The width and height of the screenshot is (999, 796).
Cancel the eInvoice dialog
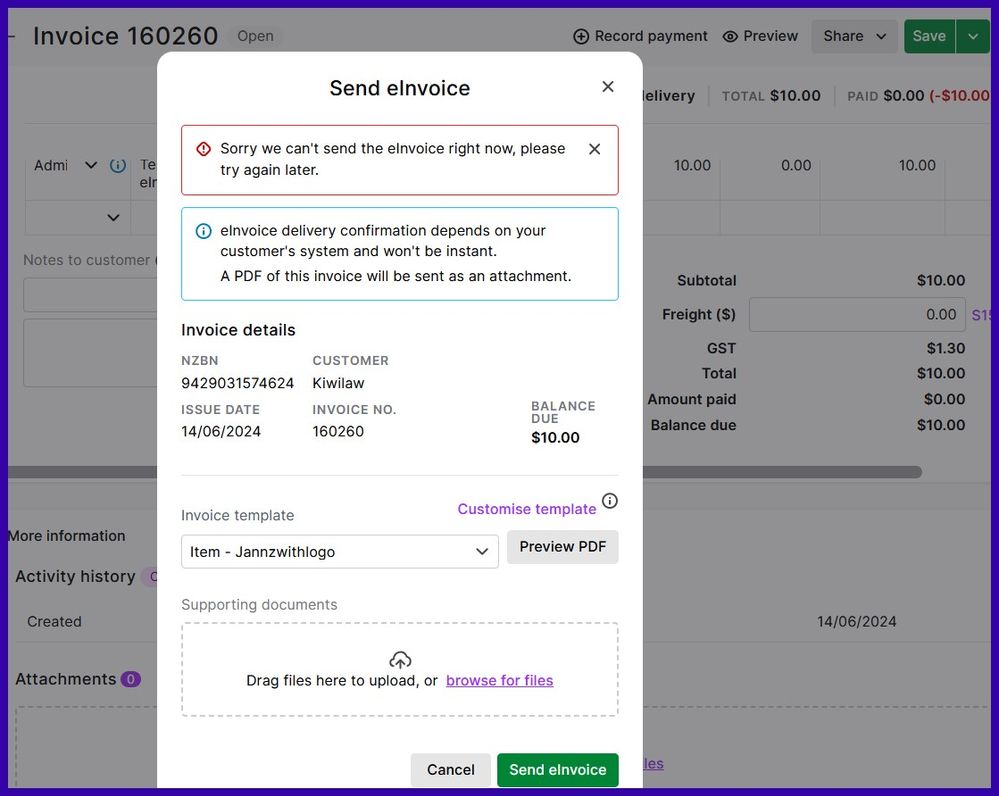450,769
